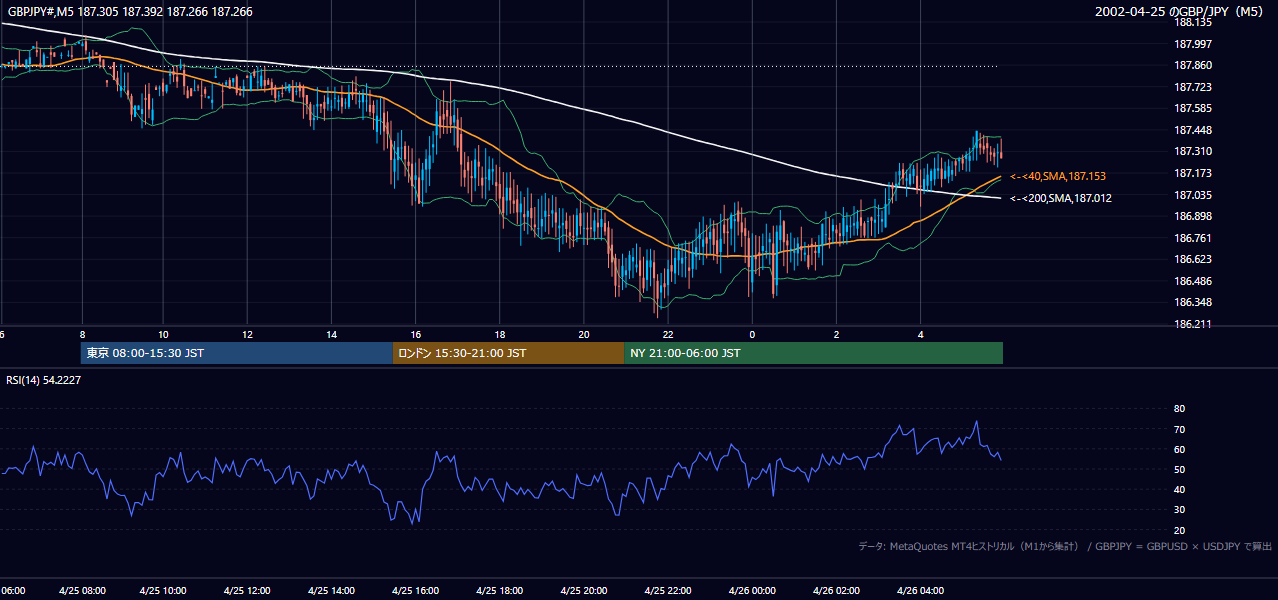Click price axis label 186.761
Screen dimensions: 1278x600
click(x=1192, y=238)
